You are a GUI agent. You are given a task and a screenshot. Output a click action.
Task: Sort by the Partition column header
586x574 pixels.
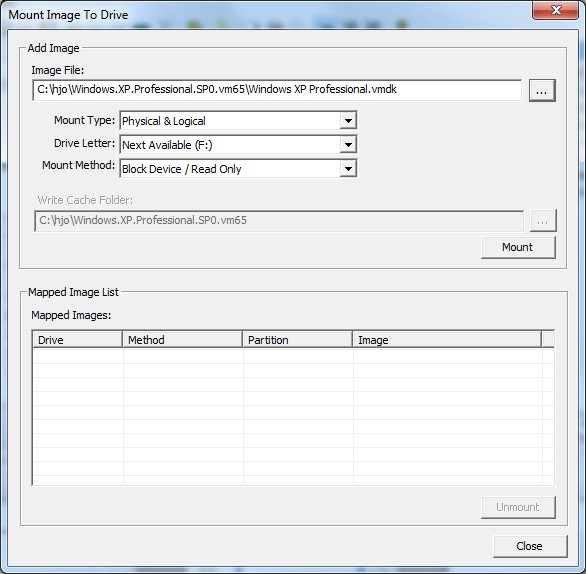pos(297,339)
